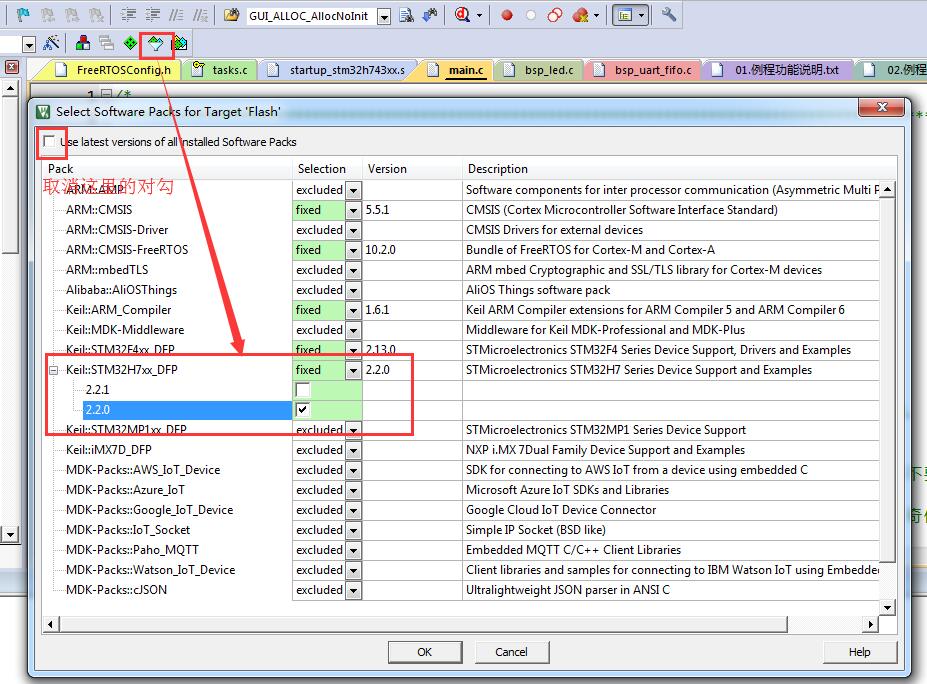Open the debug session dropdown arrow
Screen dimensions: 927x684
point(479,16)
